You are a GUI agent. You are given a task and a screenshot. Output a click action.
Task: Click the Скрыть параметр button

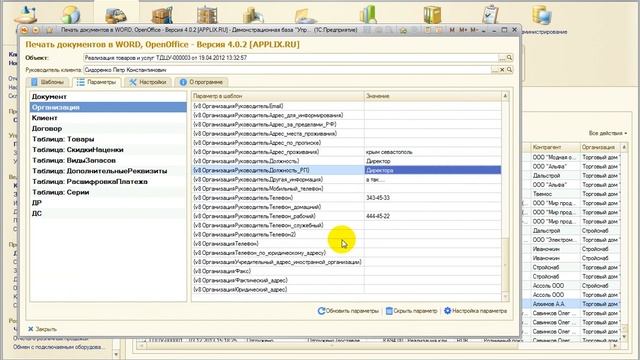(411, 311)
